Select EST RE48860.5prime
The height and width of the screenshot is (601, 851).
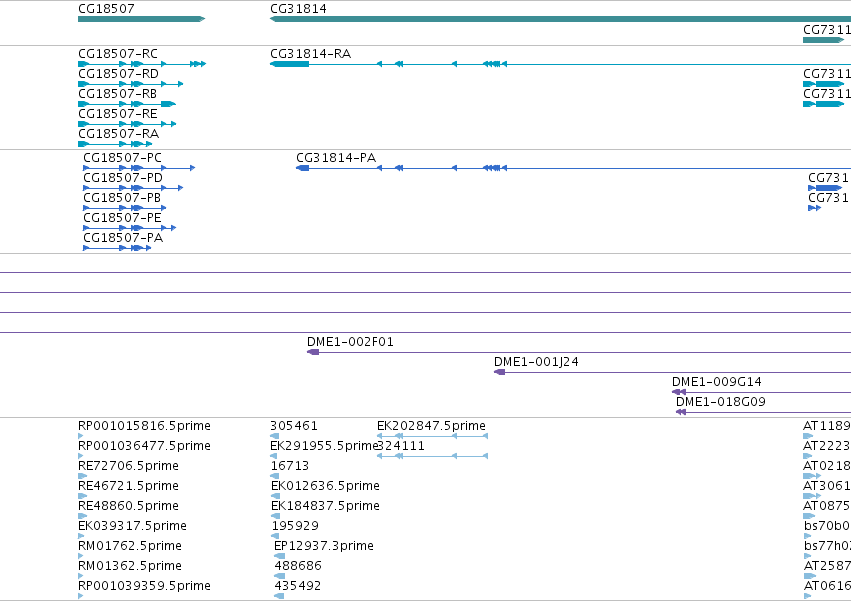point(128,507)
